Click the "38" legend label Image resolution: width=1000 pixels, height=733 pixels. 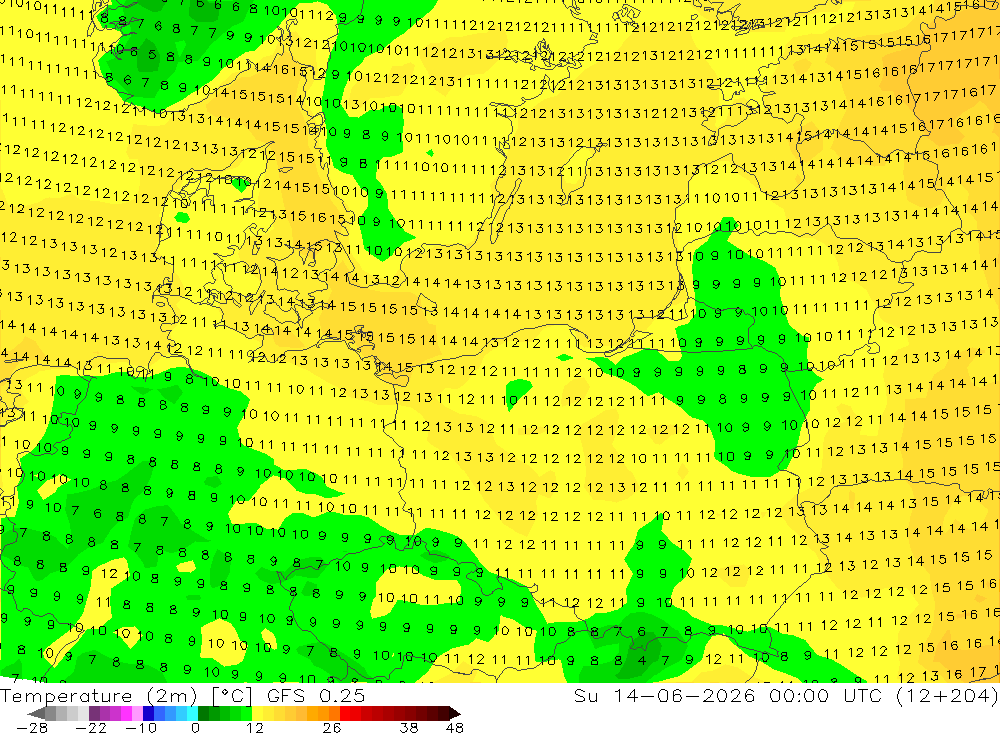click(409, 728)
